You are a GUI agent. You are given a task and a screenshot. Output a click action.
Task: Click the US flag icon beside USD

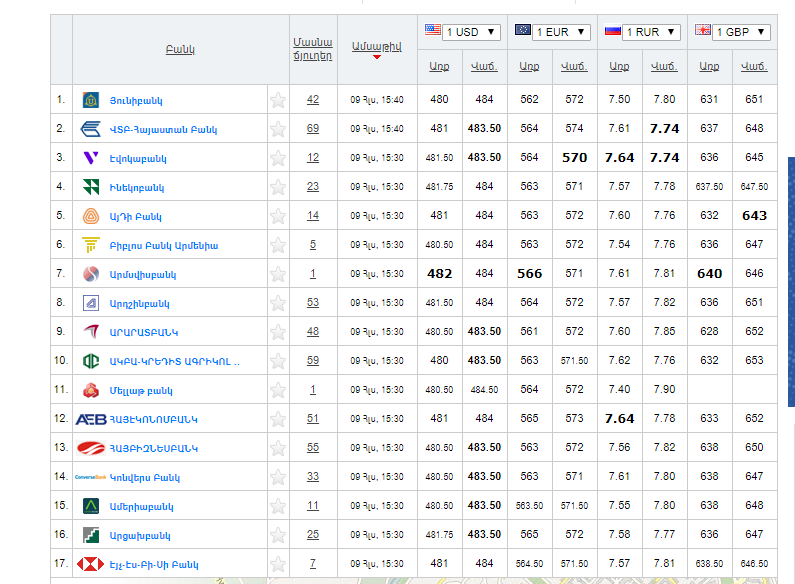click(x=432, y=30)
